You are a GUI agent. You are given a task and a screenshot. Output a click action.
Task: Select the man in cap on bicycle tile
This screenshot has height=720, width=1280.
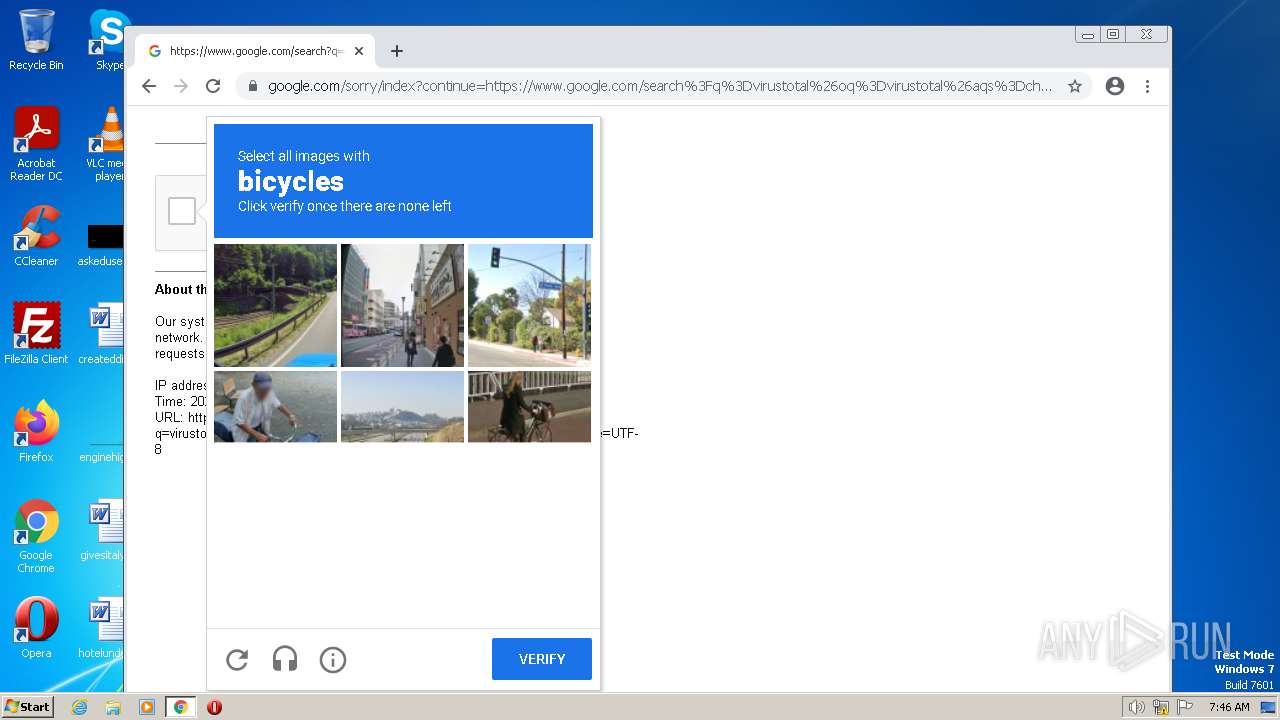click(x=275, y=407)
